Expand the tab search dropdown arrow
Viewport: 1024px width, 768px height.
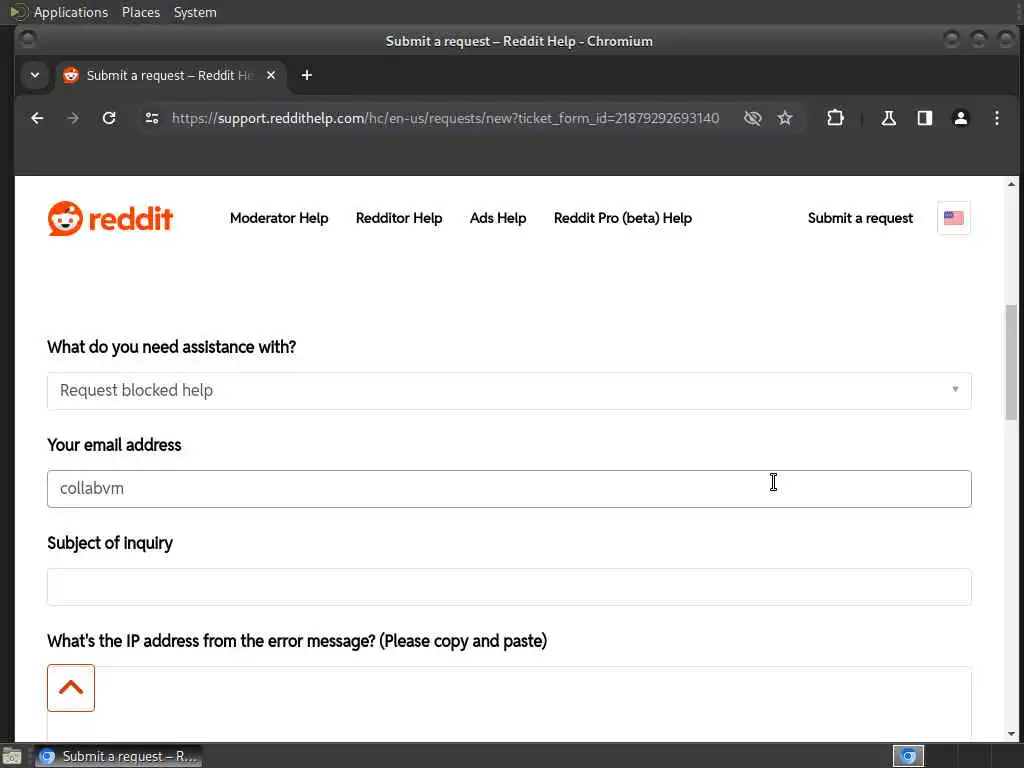click(35, 75)
